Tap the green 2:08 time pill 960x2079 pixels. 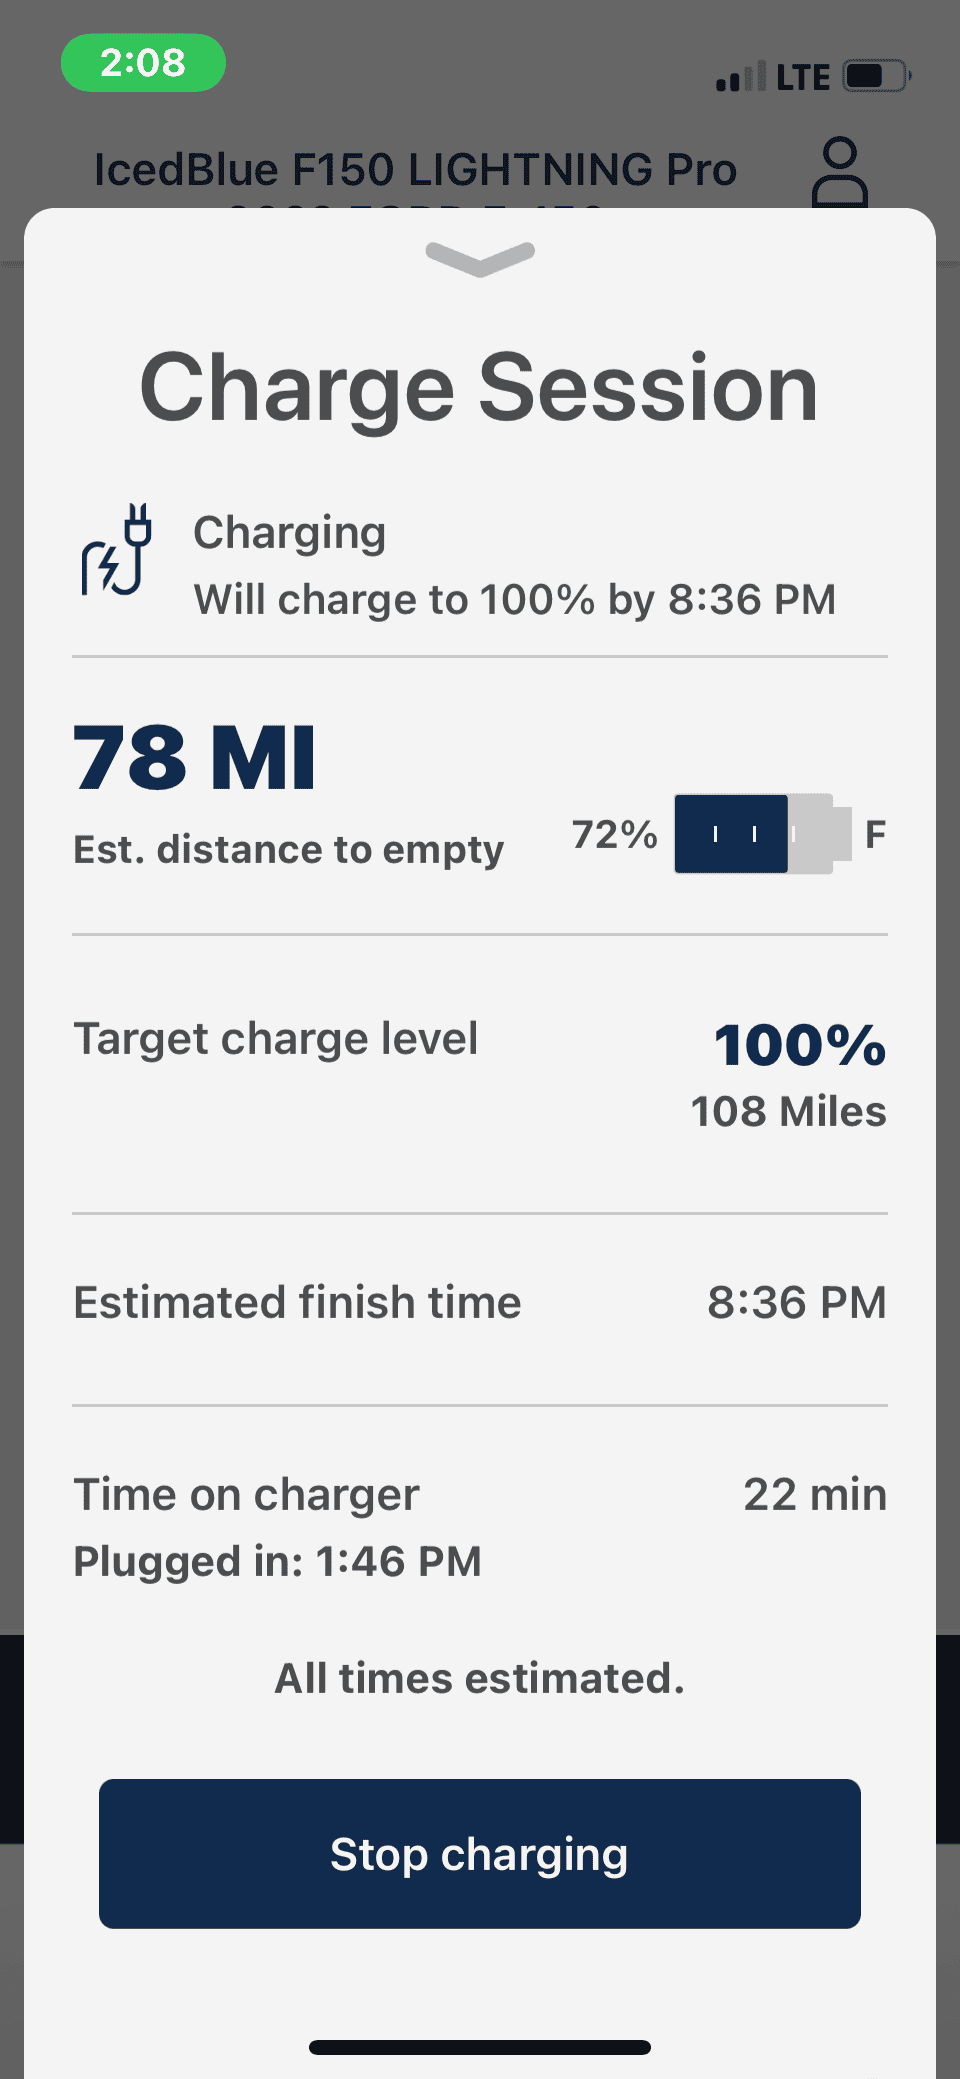click(x=143, y=63)
